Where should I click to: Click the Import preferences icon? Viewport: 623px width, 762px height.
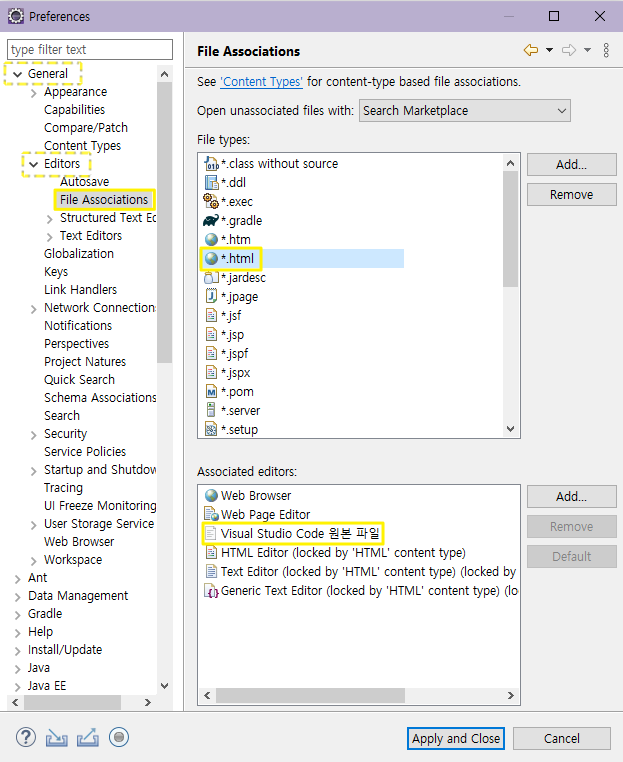[x=56, y=738]
